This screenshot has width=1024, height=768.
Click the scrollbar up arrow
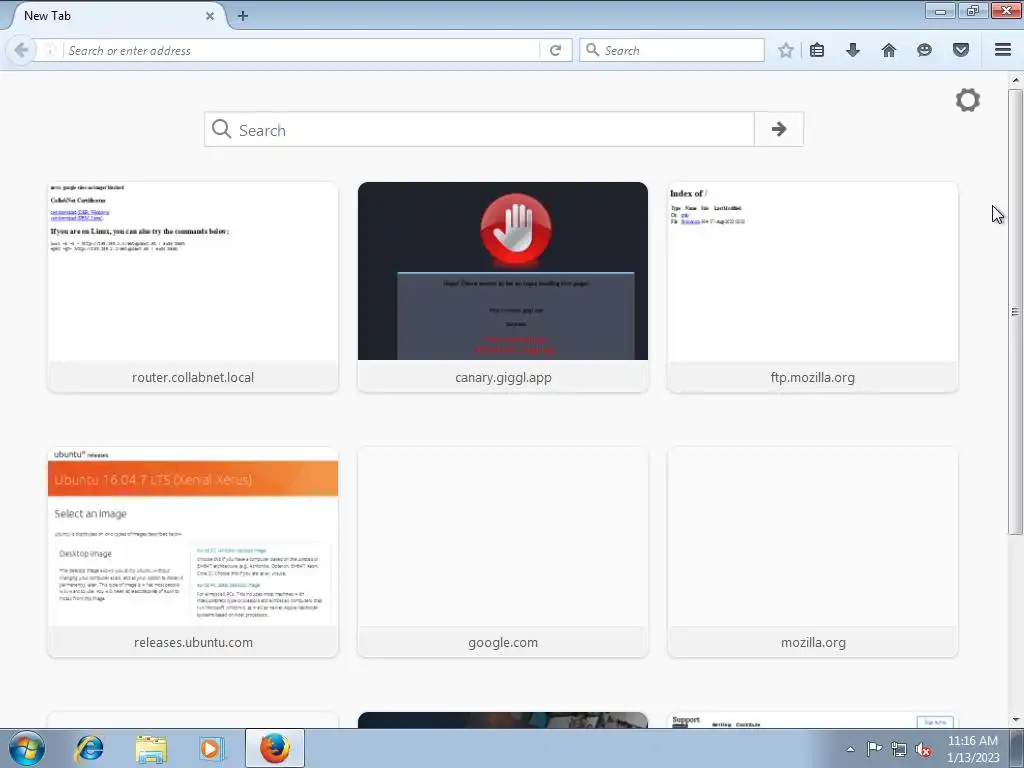point(1015,80)
